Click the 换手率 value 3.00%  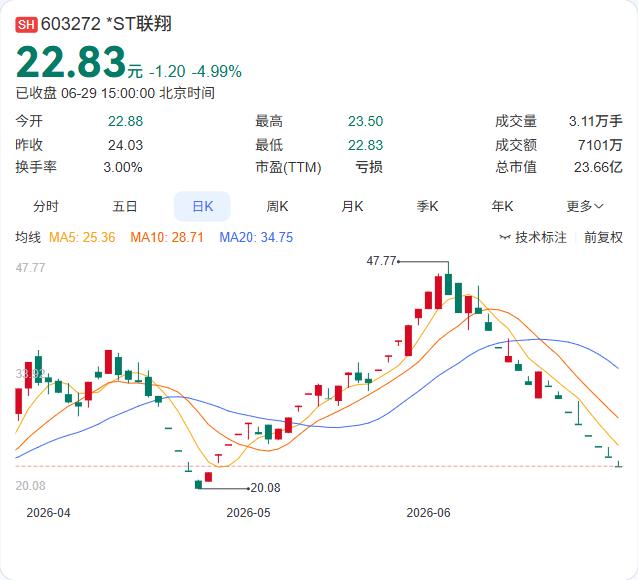point(123,167)
